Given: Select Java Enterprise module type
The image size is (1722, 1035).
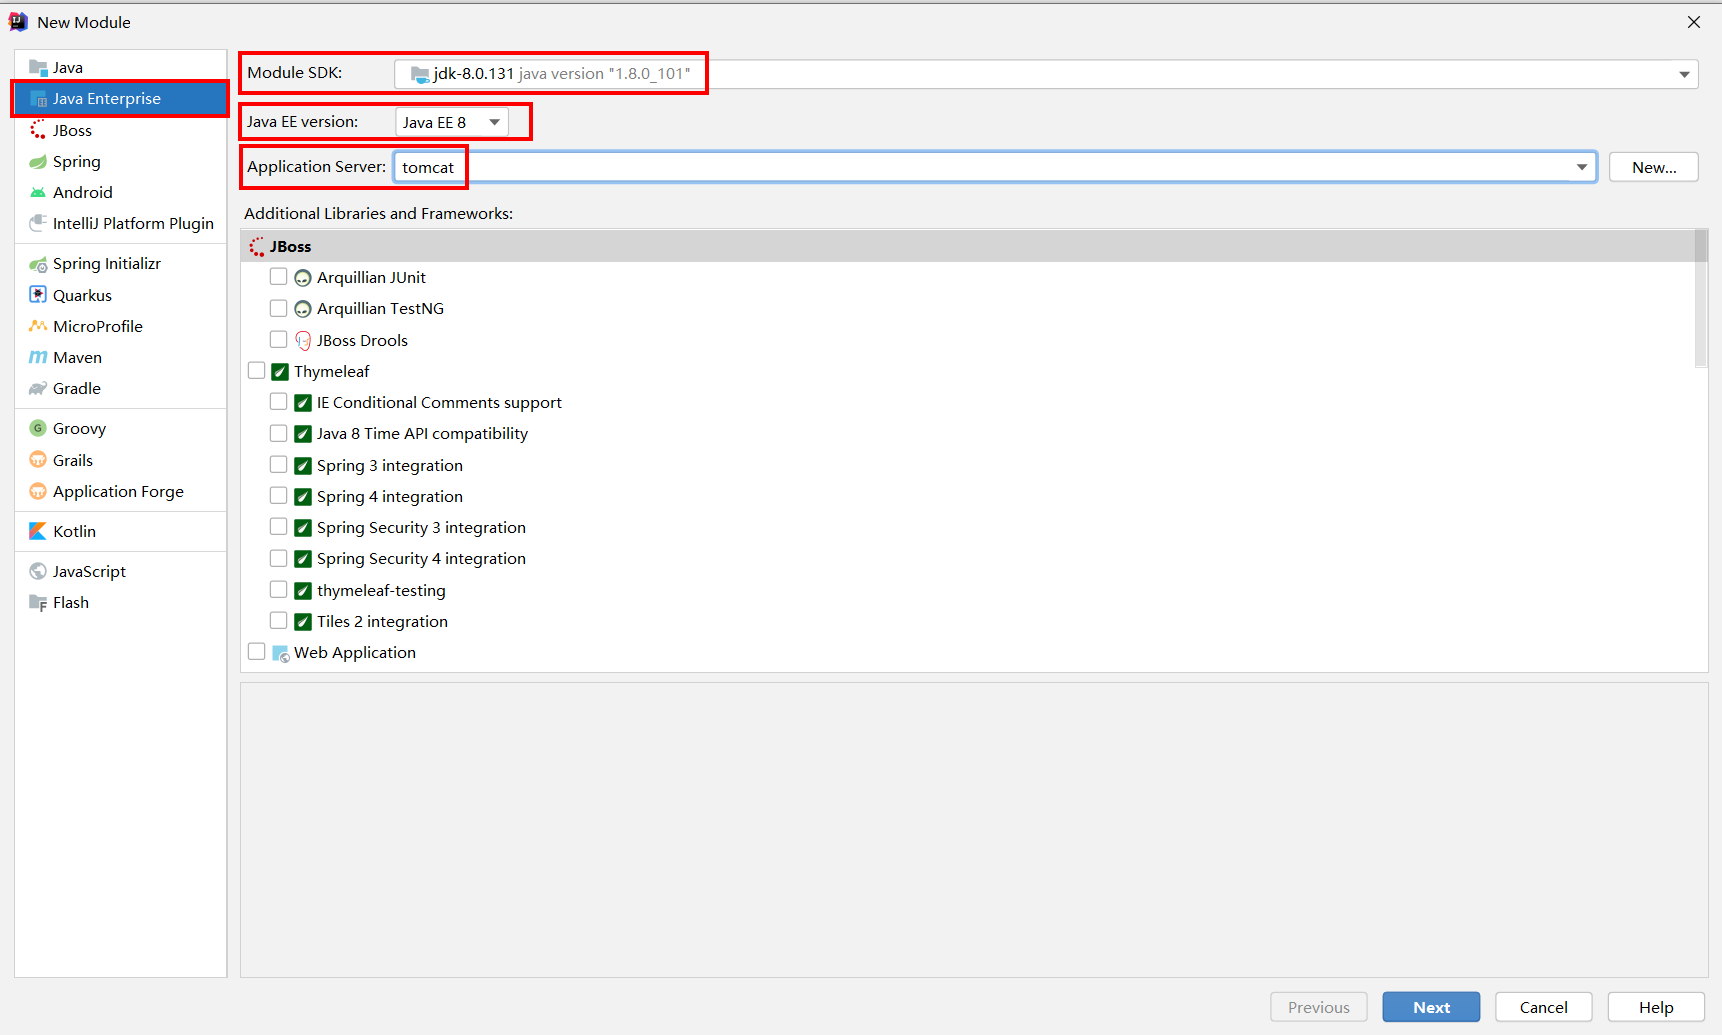Looking at the screenshot, I should (x=120, y=99).
